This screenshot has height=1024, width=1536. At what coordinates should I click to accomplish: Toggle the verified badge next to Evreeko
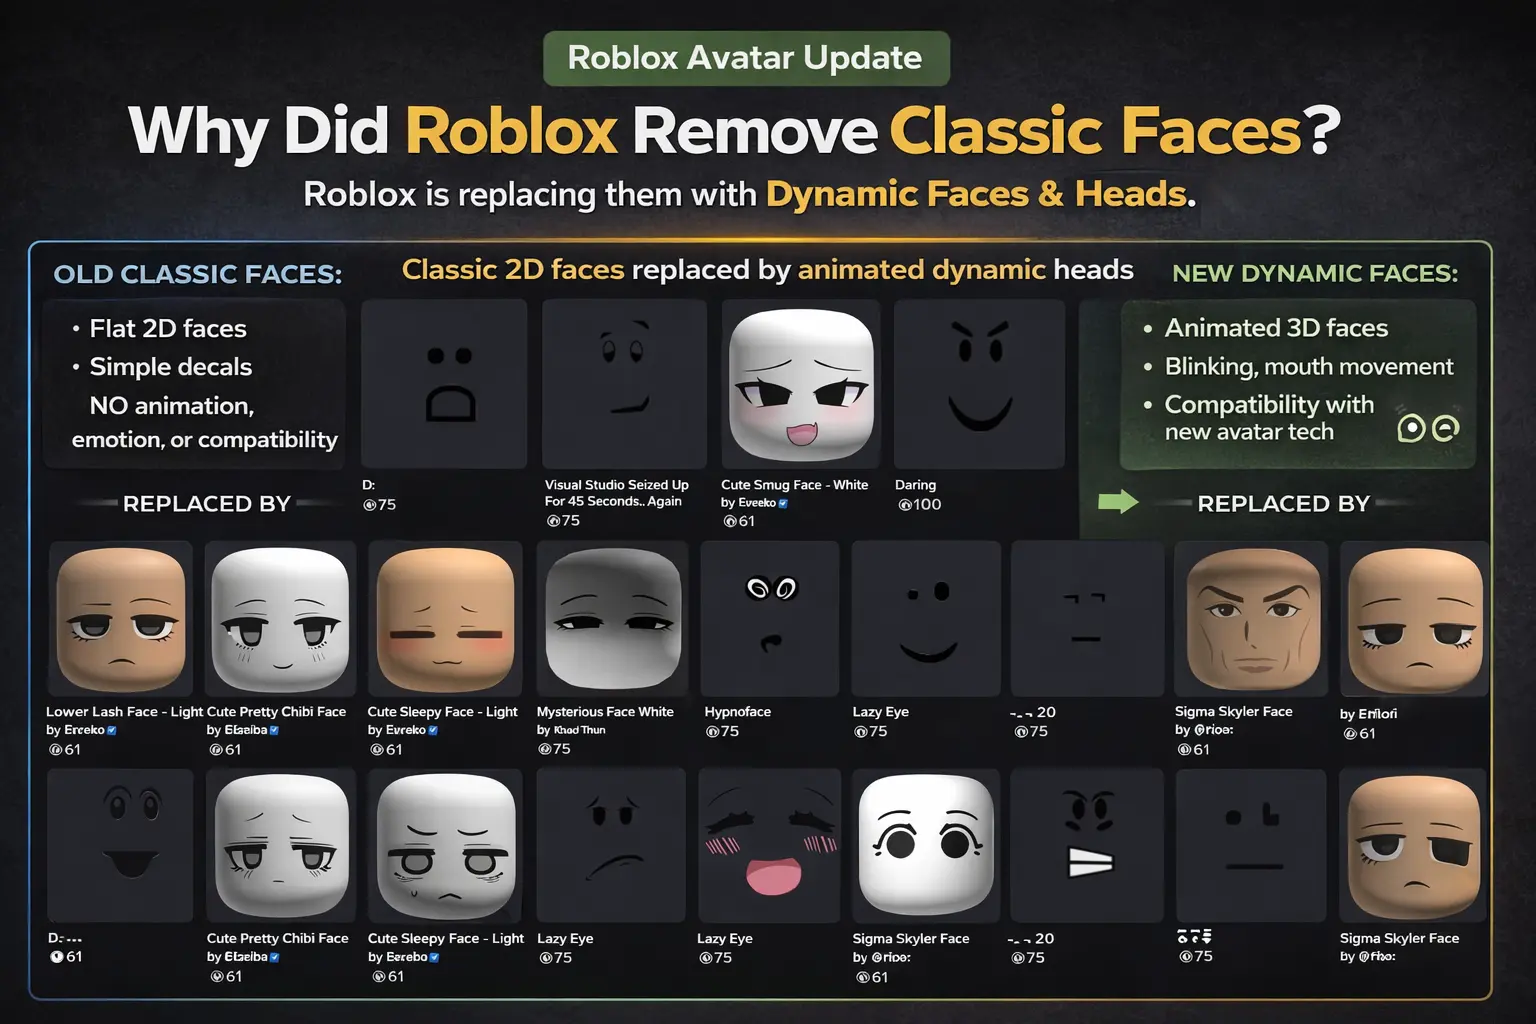(x=785, y=502)
